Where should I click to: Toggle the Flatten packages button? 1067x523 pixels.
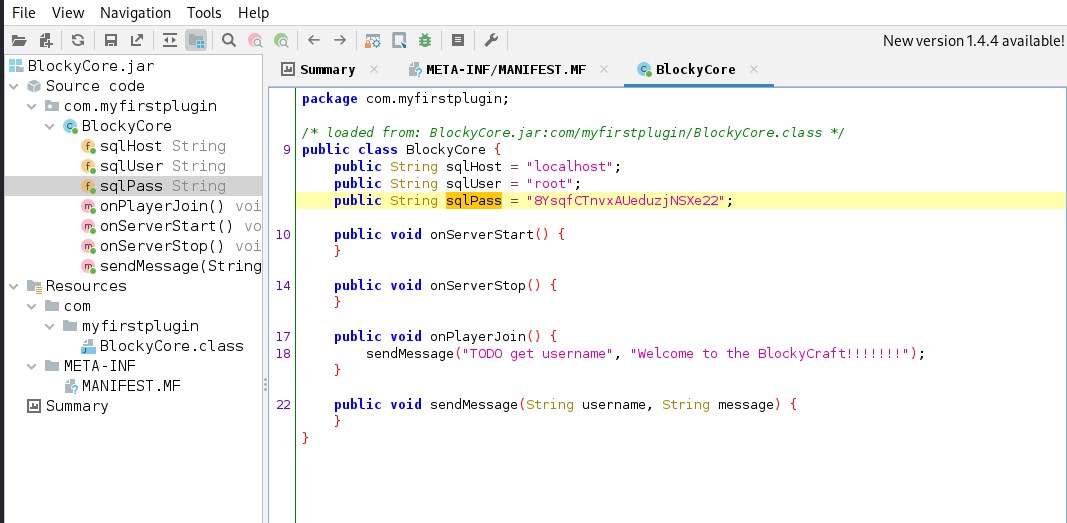point(196,41)
